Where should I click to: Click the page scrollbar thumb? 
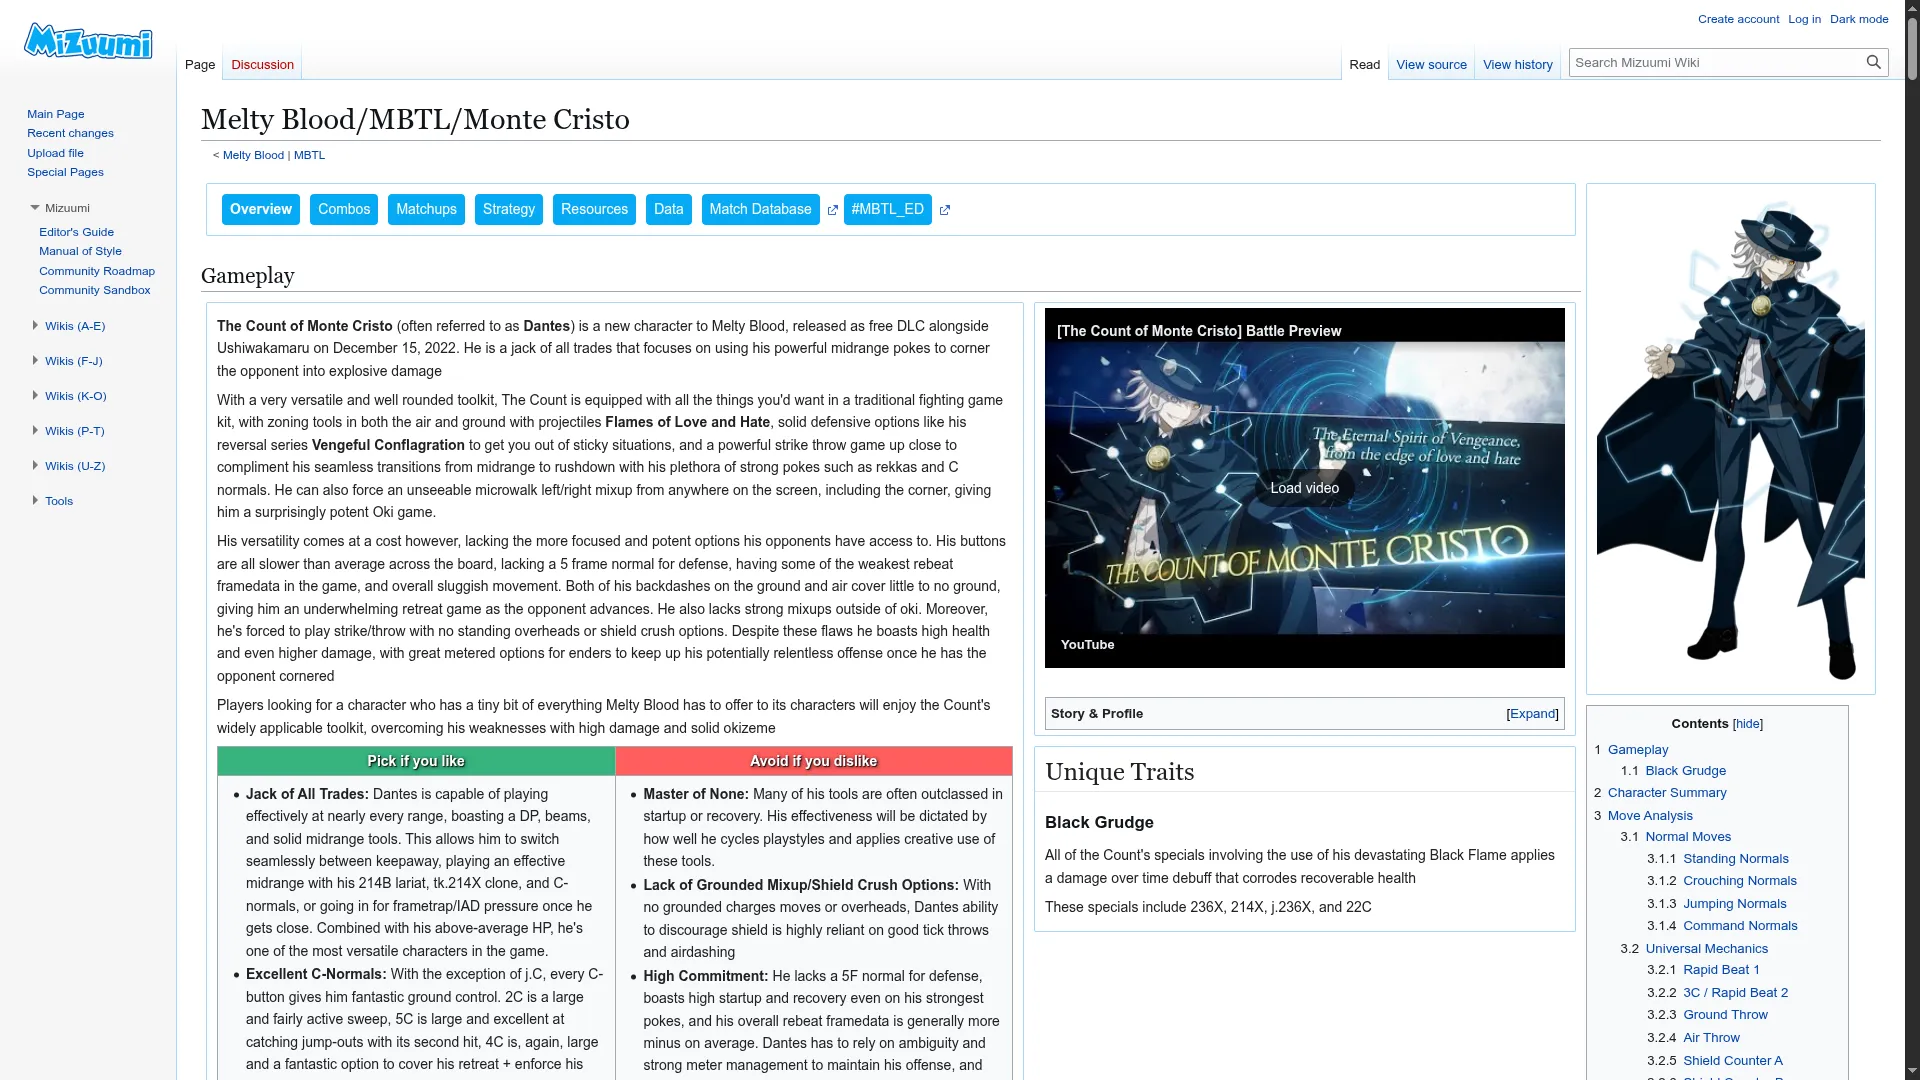tap(1912, 50)
